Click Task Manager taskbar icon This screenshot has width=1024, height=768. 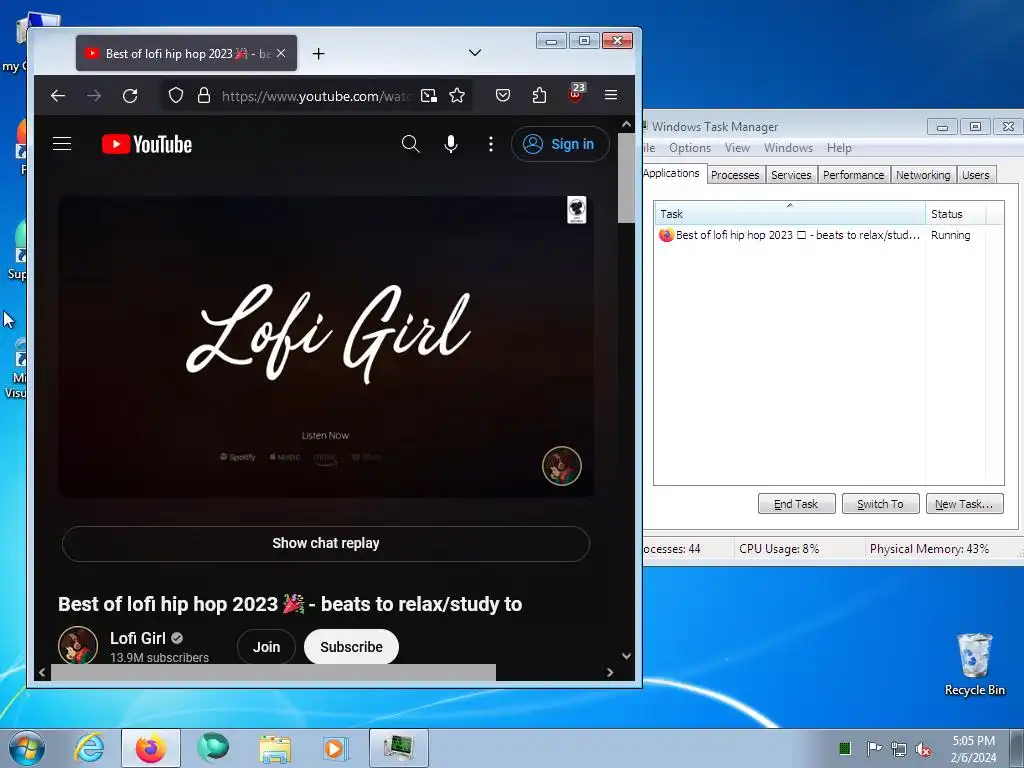[x=398, y=748]
